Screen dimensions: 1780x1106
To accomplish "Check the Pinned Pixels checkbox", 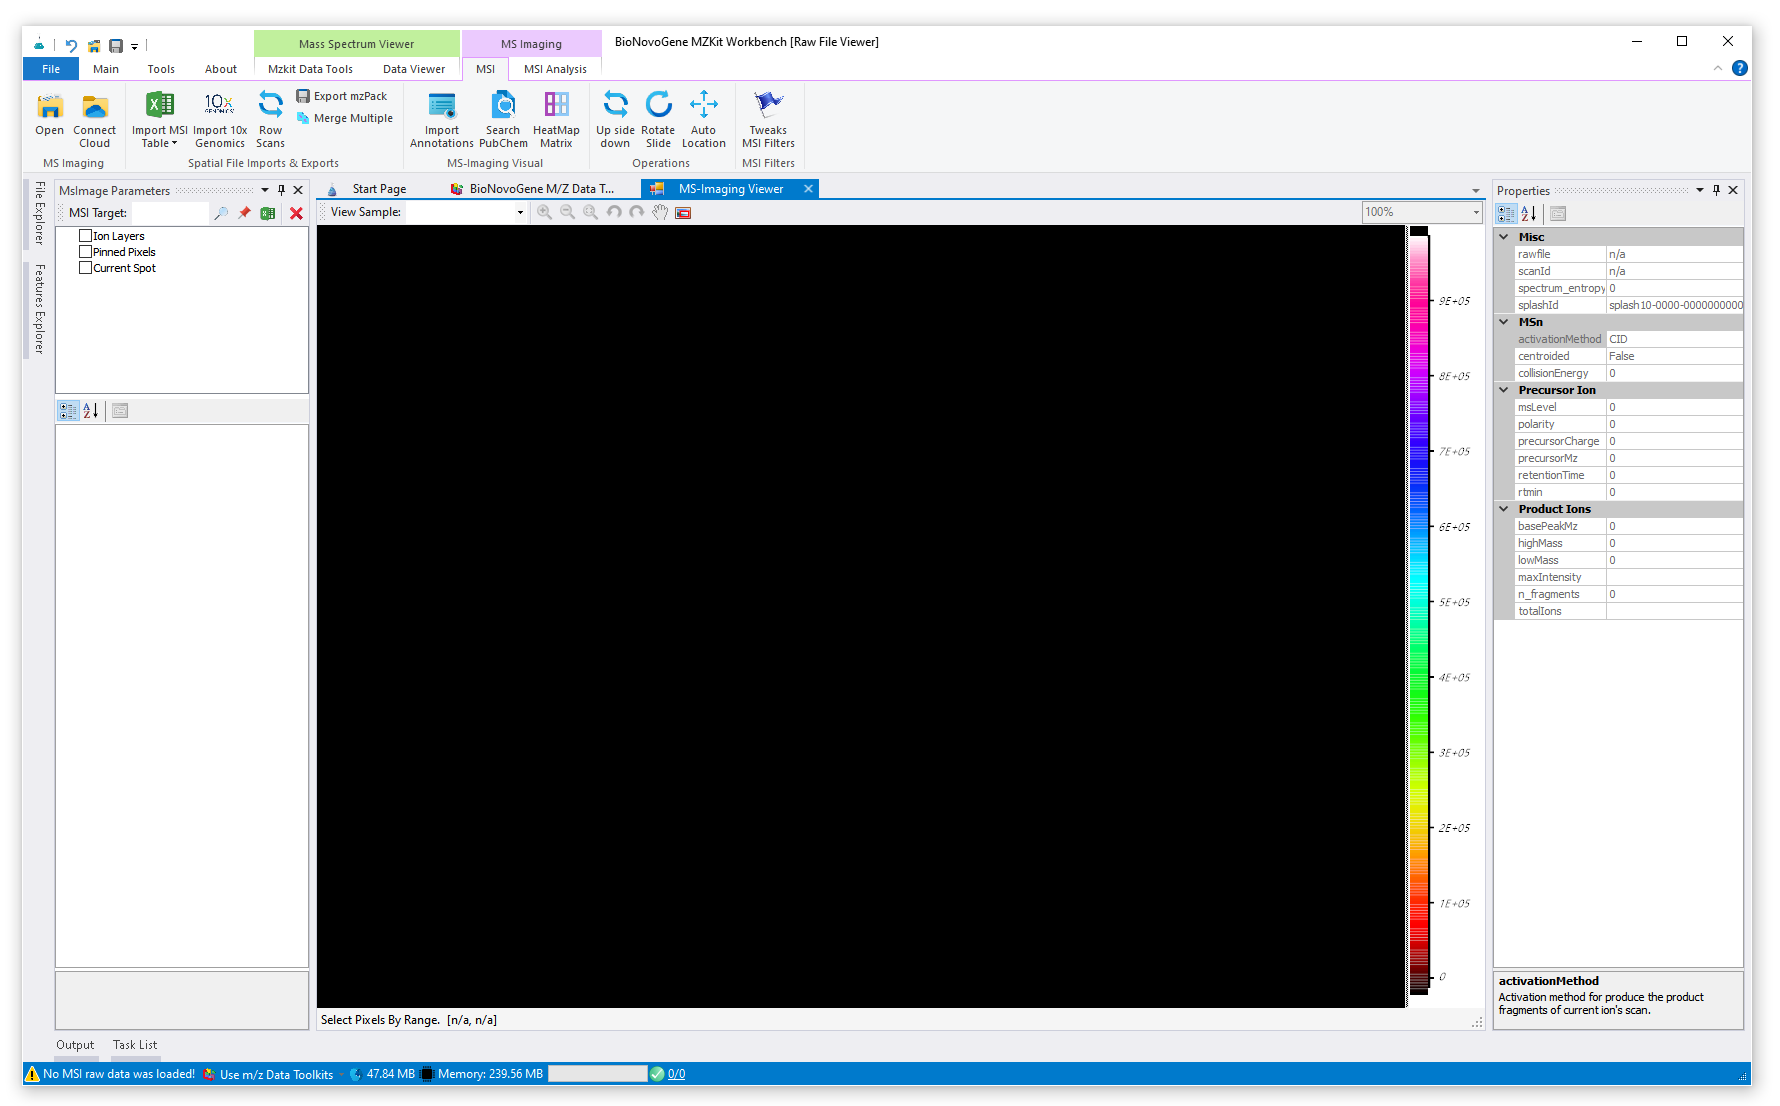I will [x=86, y=252].
